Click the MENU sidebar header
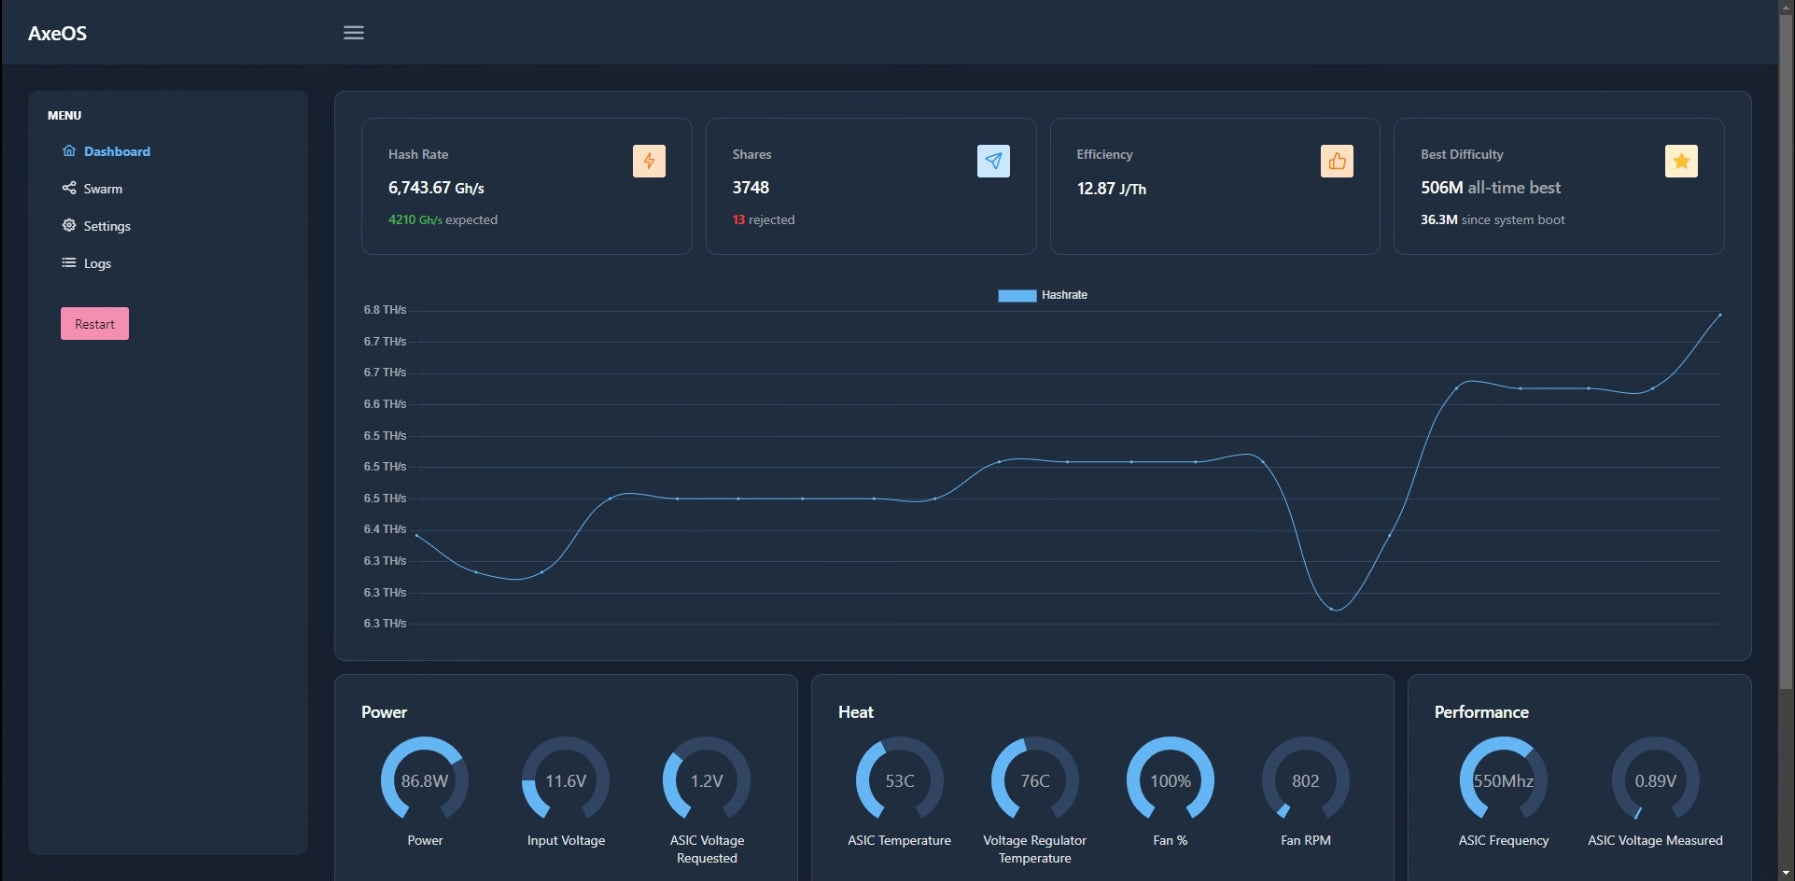 tap(65, 116)
